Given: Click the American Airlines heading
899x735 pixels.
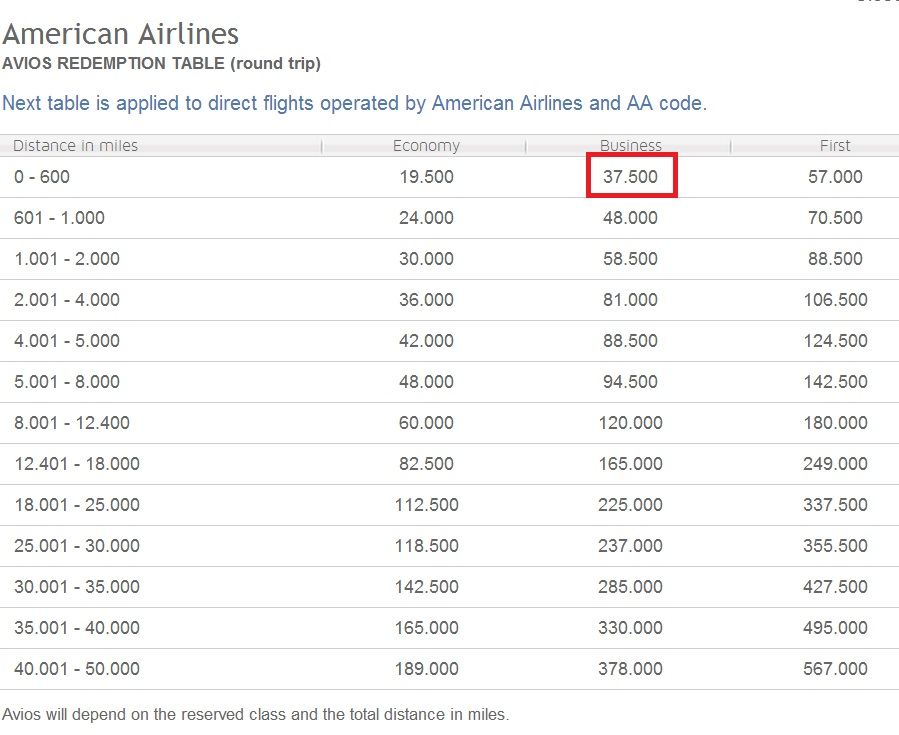Looking at the screenshot, I should pyautogui.click(x=120, y=34).
